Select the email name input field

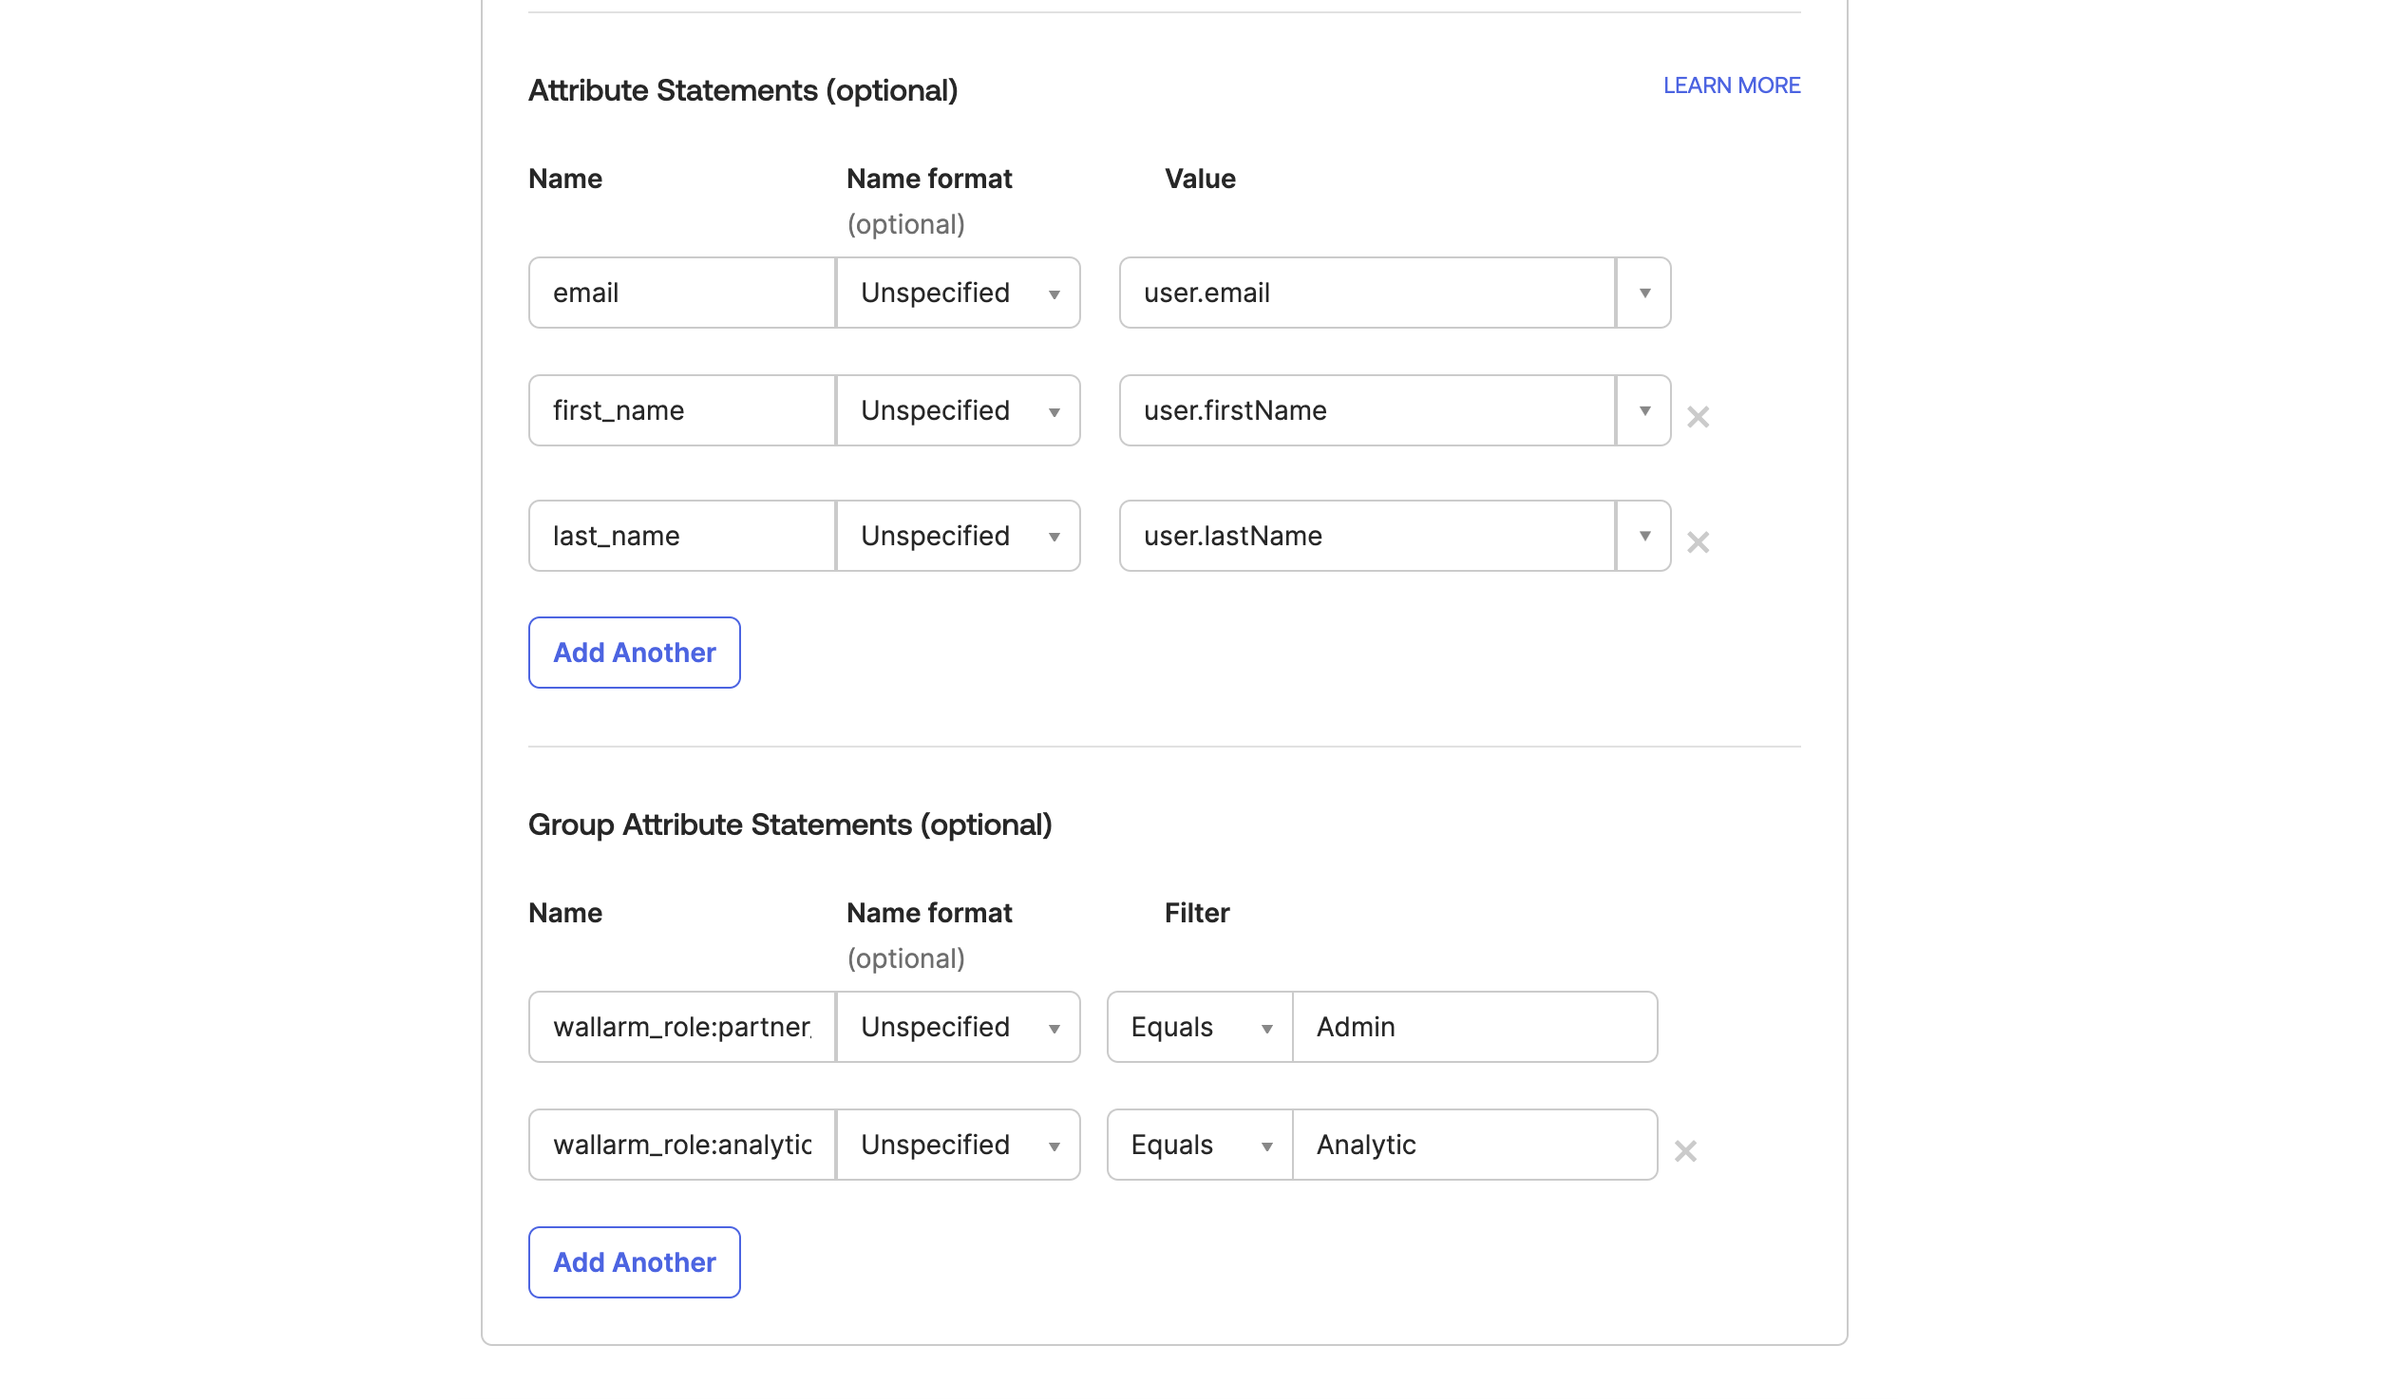680,292
